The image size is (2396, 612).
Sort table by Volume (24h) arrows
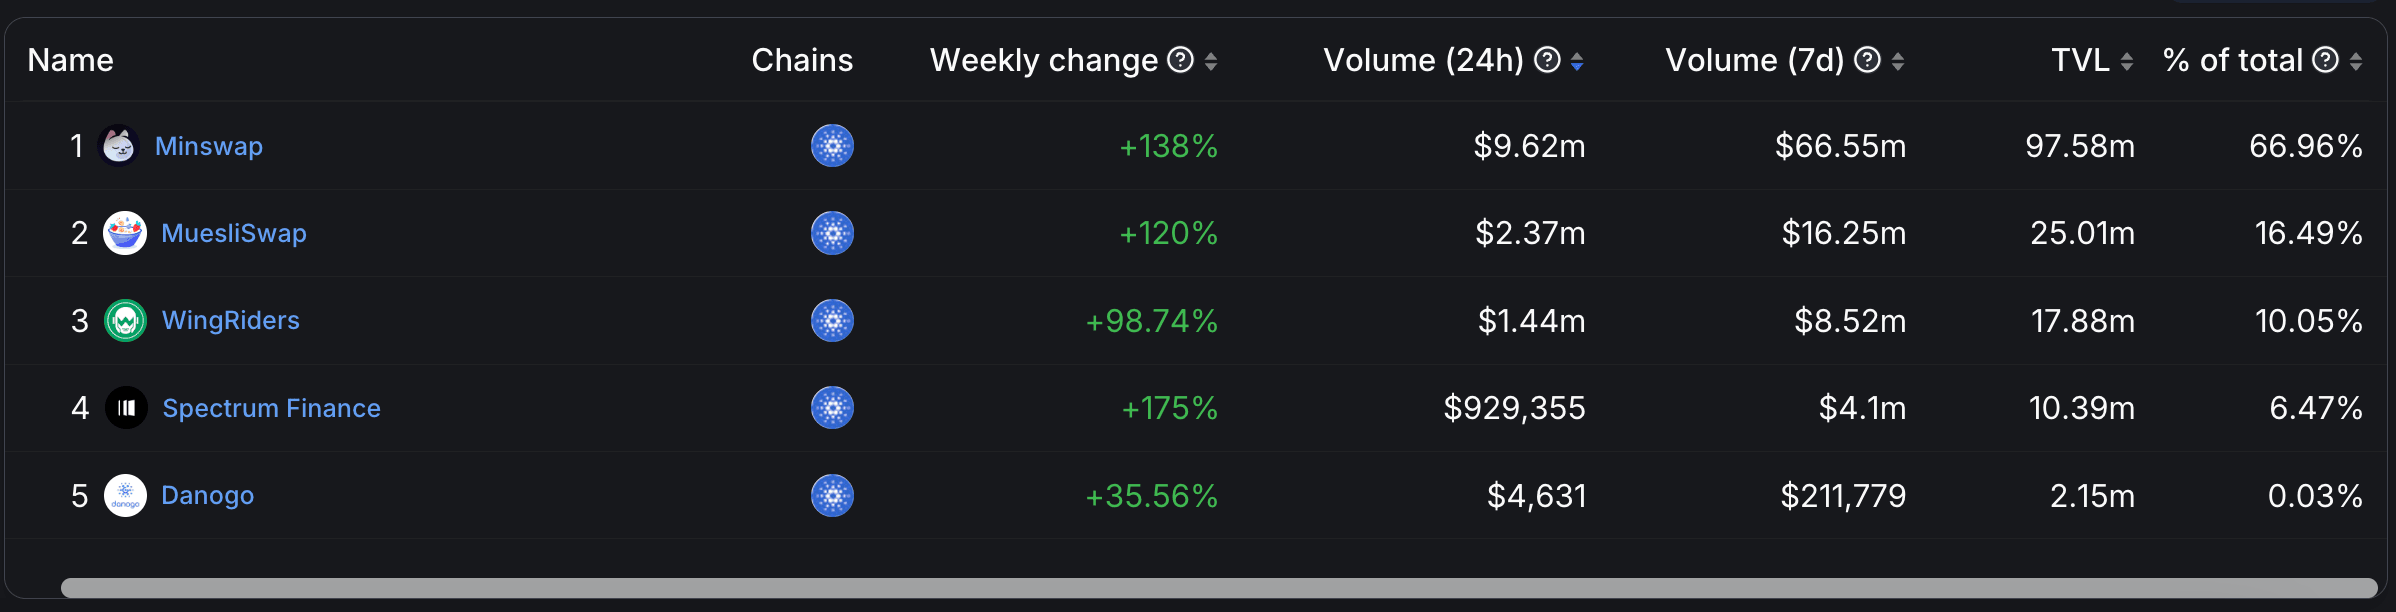[x=1577, y=61]
